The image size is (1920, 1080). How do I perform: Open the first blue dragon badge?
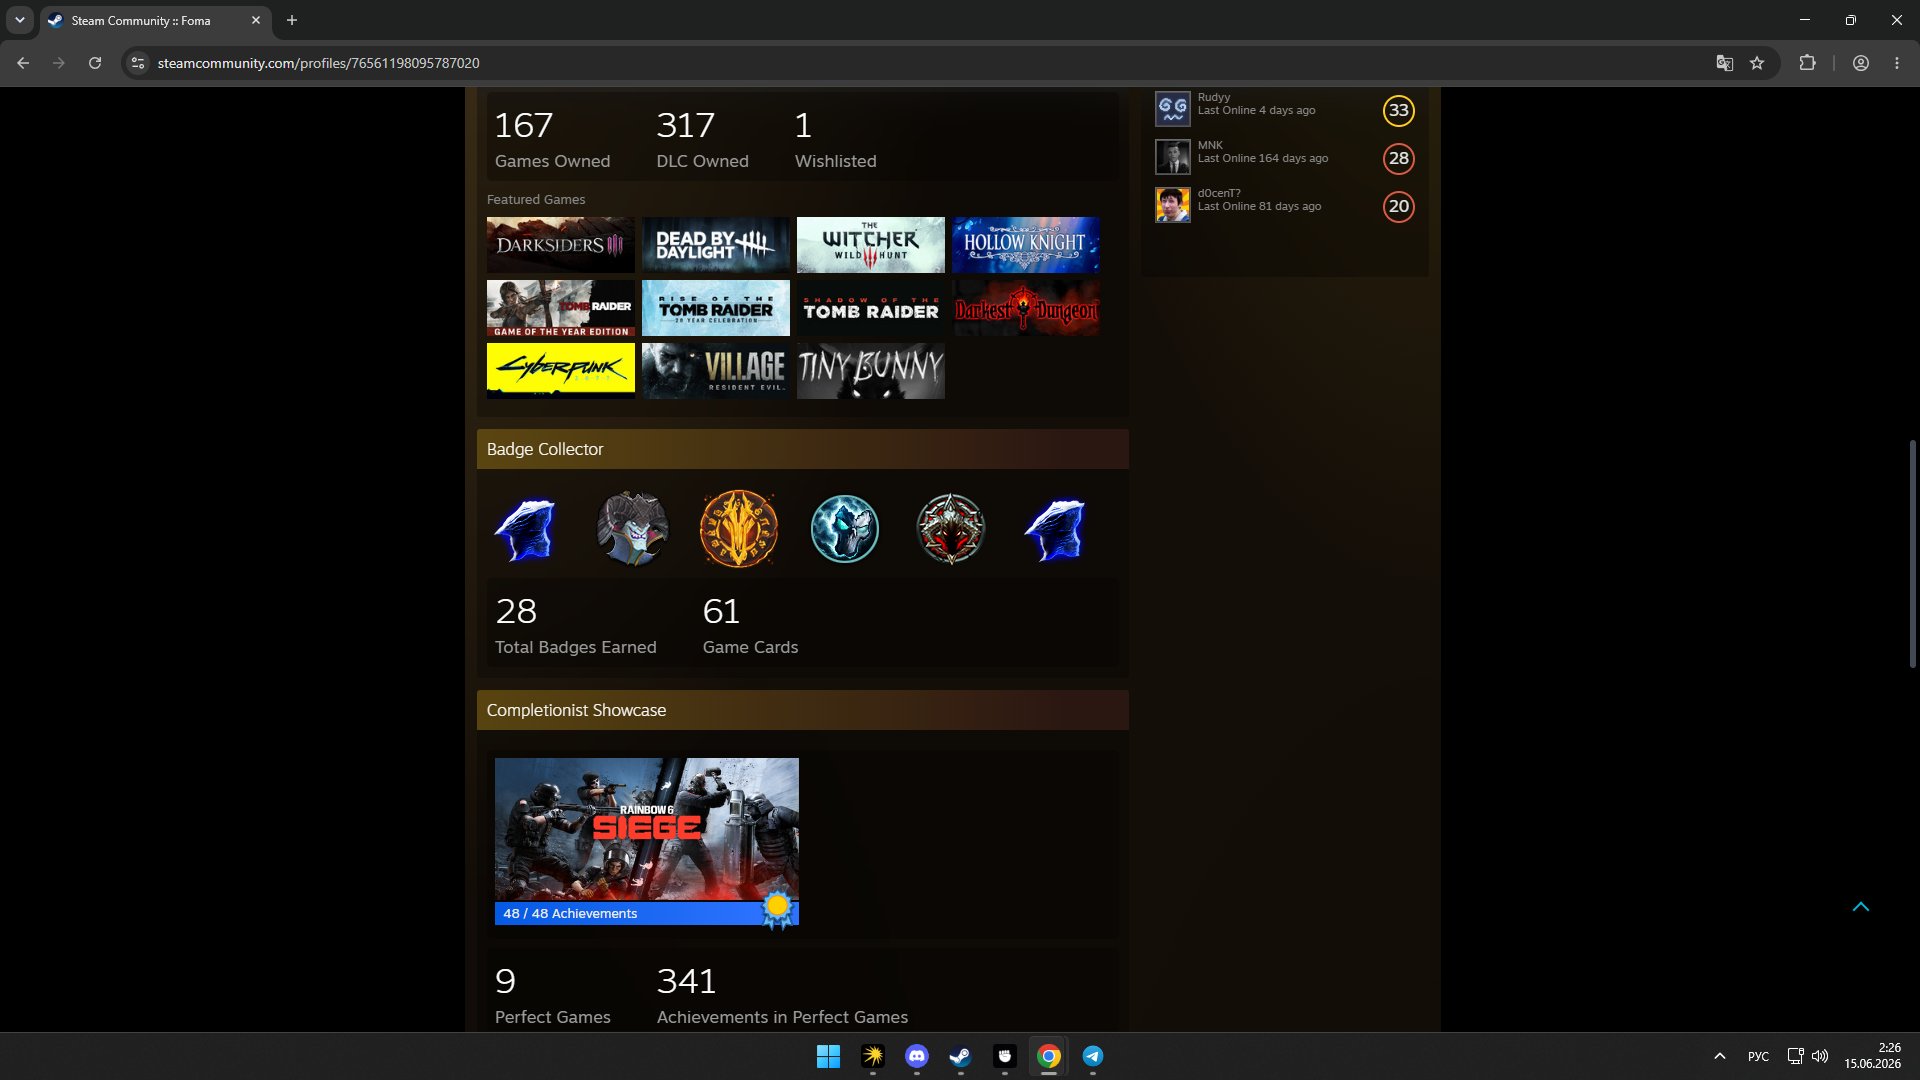click(x=525, y=529)
